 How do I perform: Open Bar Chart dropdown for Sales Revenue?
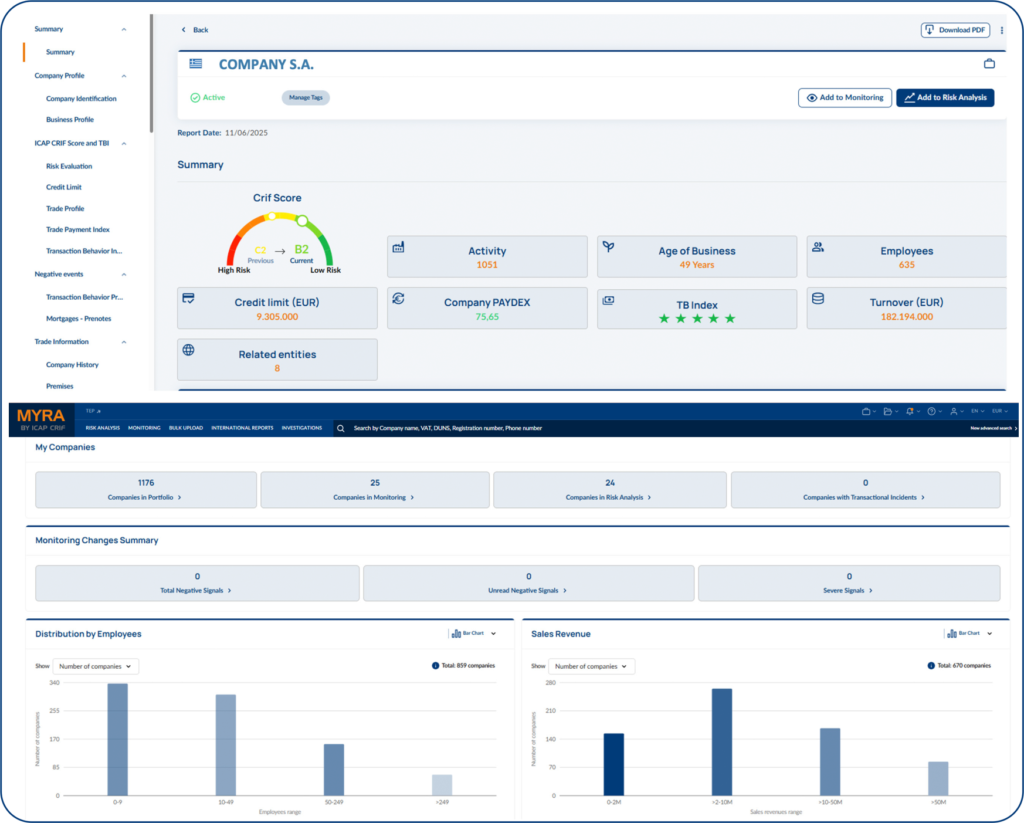[969, 633]
